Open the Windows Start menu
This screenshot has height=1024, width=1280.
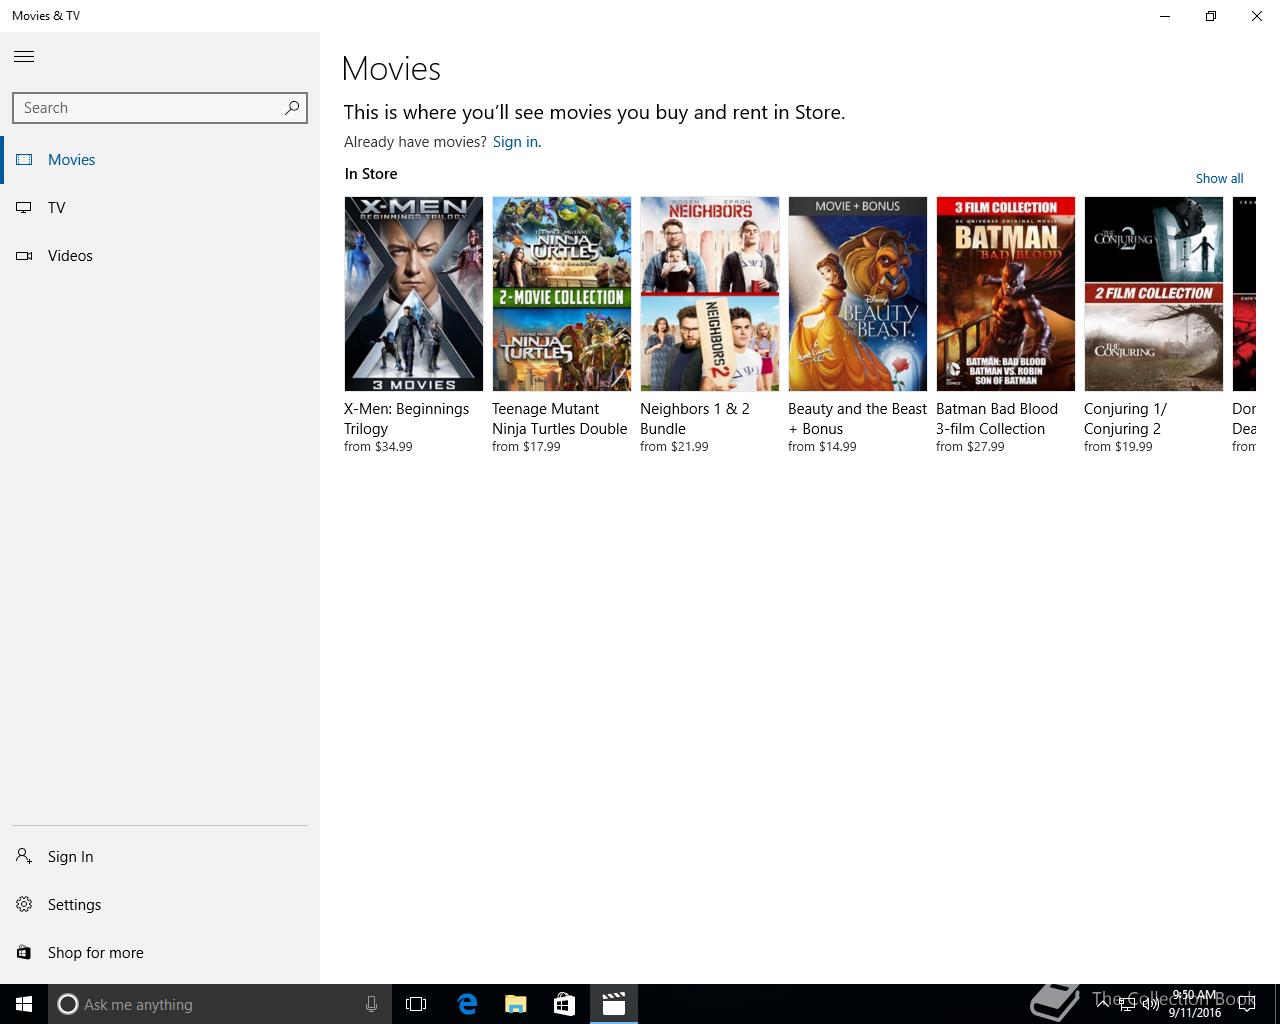point(24,1004)
